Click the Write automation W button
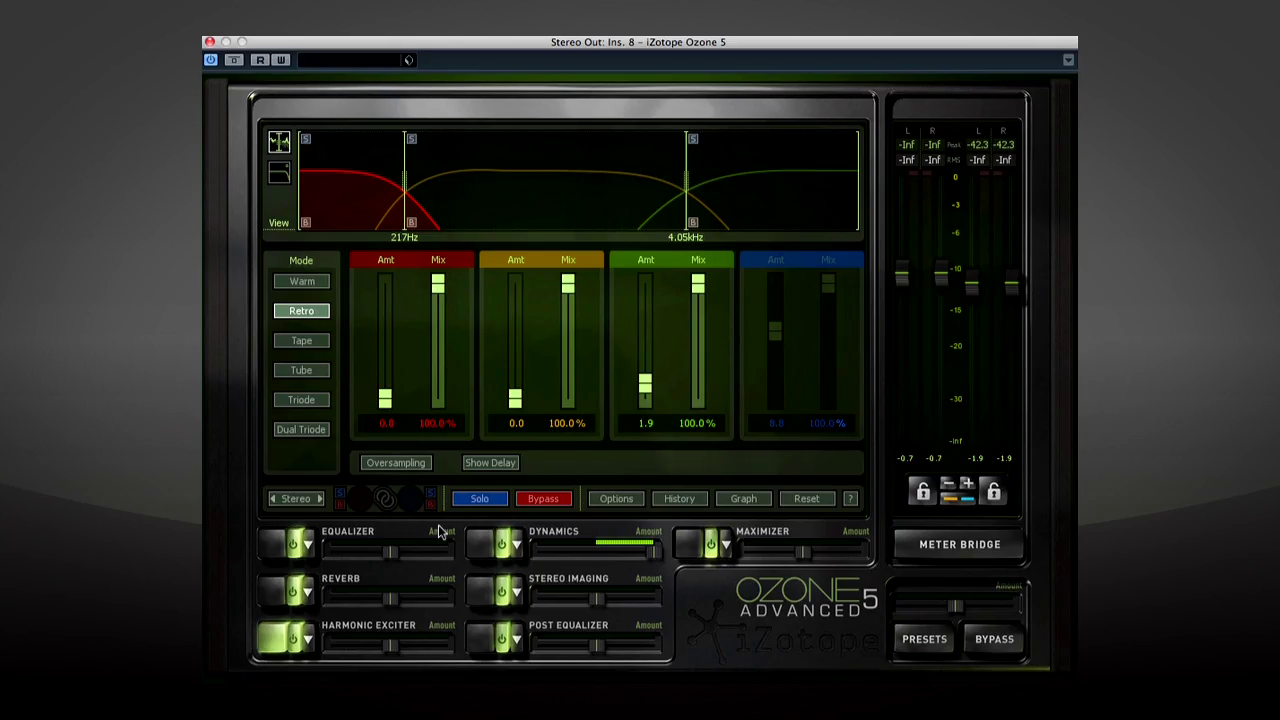 tap(281, 60)
